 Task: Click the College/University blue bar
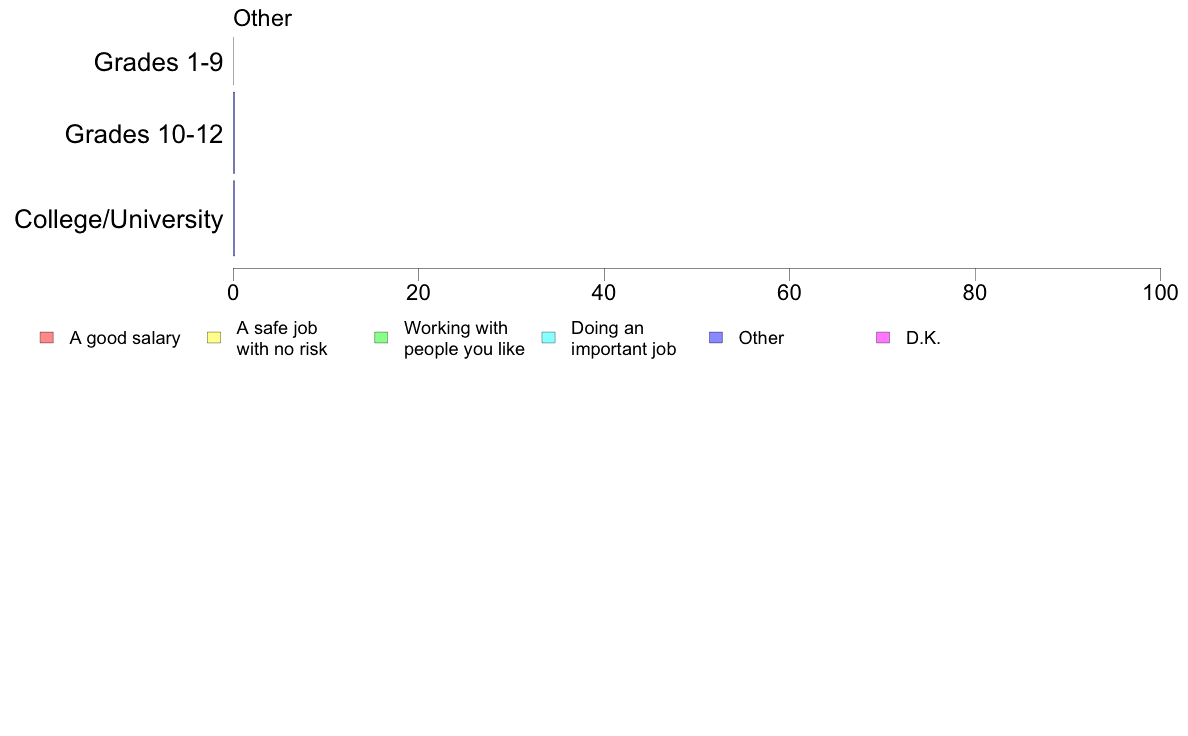point(234,218)
